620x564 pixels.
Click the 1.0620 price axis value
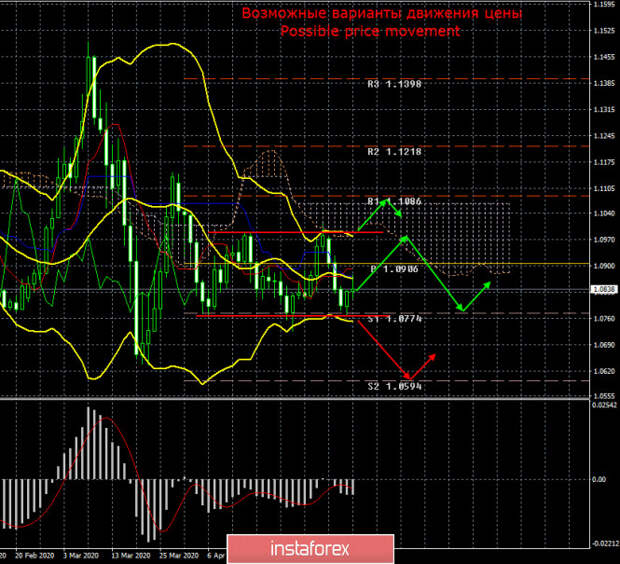[x=604, y=371]
